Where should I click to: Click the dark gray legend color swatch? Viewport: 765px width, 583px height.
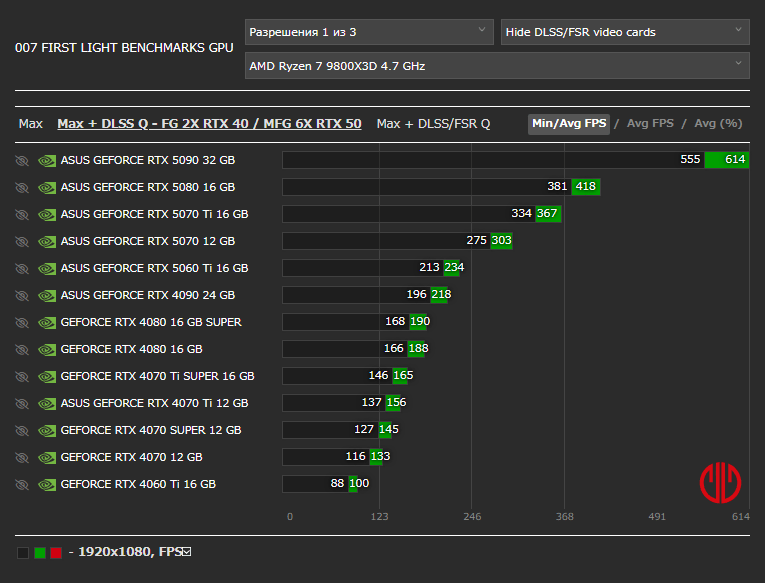point(23,553)
